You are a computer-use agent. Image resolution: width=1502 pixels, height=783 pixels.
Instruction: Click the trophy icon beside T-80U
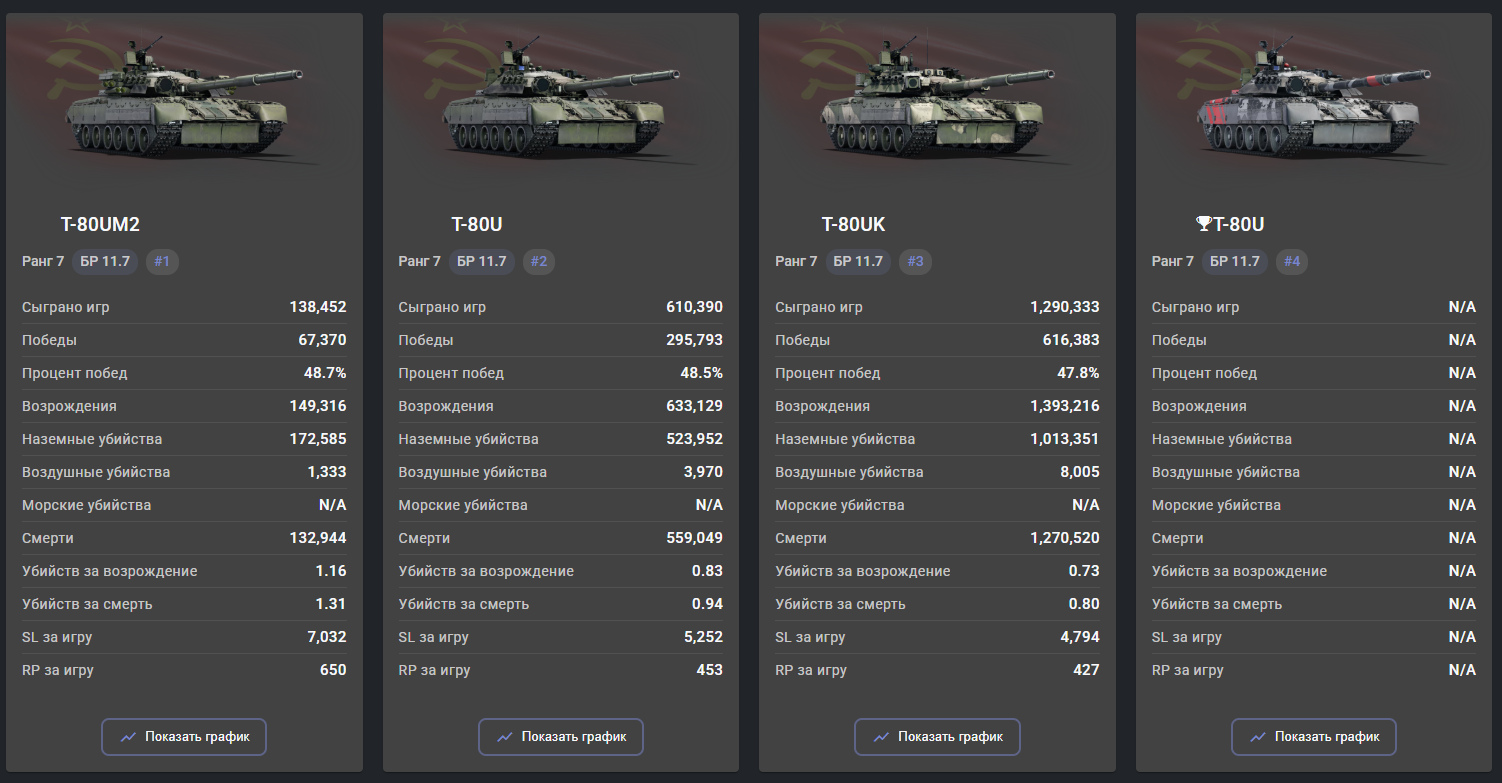point(1203,224)
